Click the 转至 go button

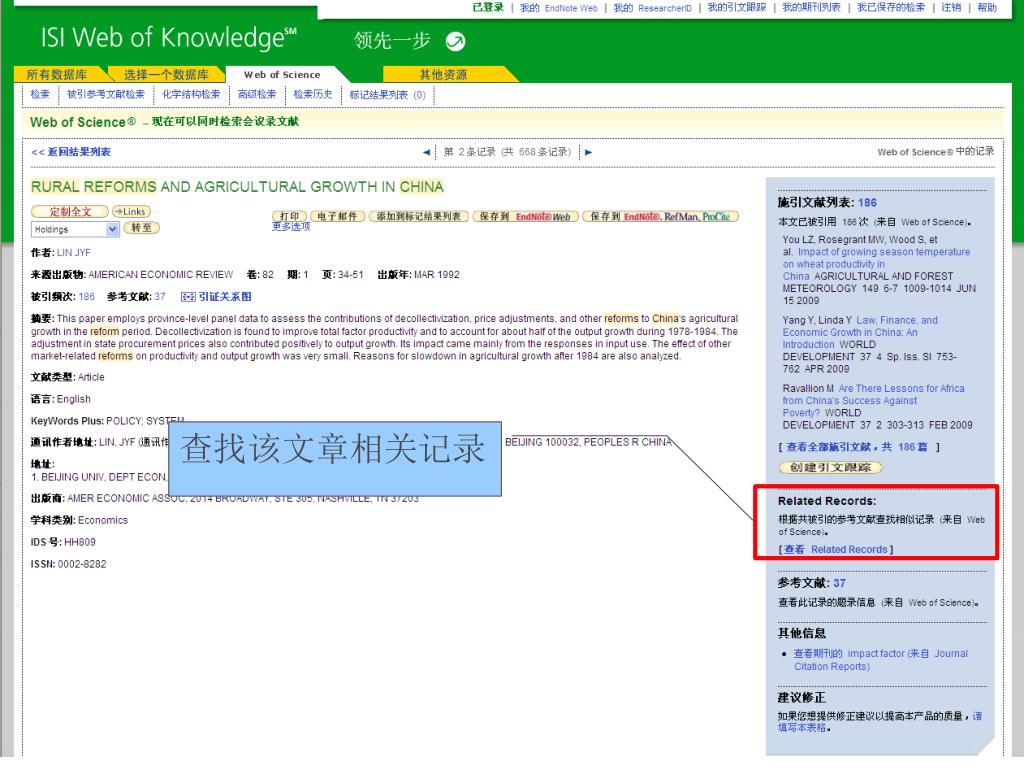(141, 228)
